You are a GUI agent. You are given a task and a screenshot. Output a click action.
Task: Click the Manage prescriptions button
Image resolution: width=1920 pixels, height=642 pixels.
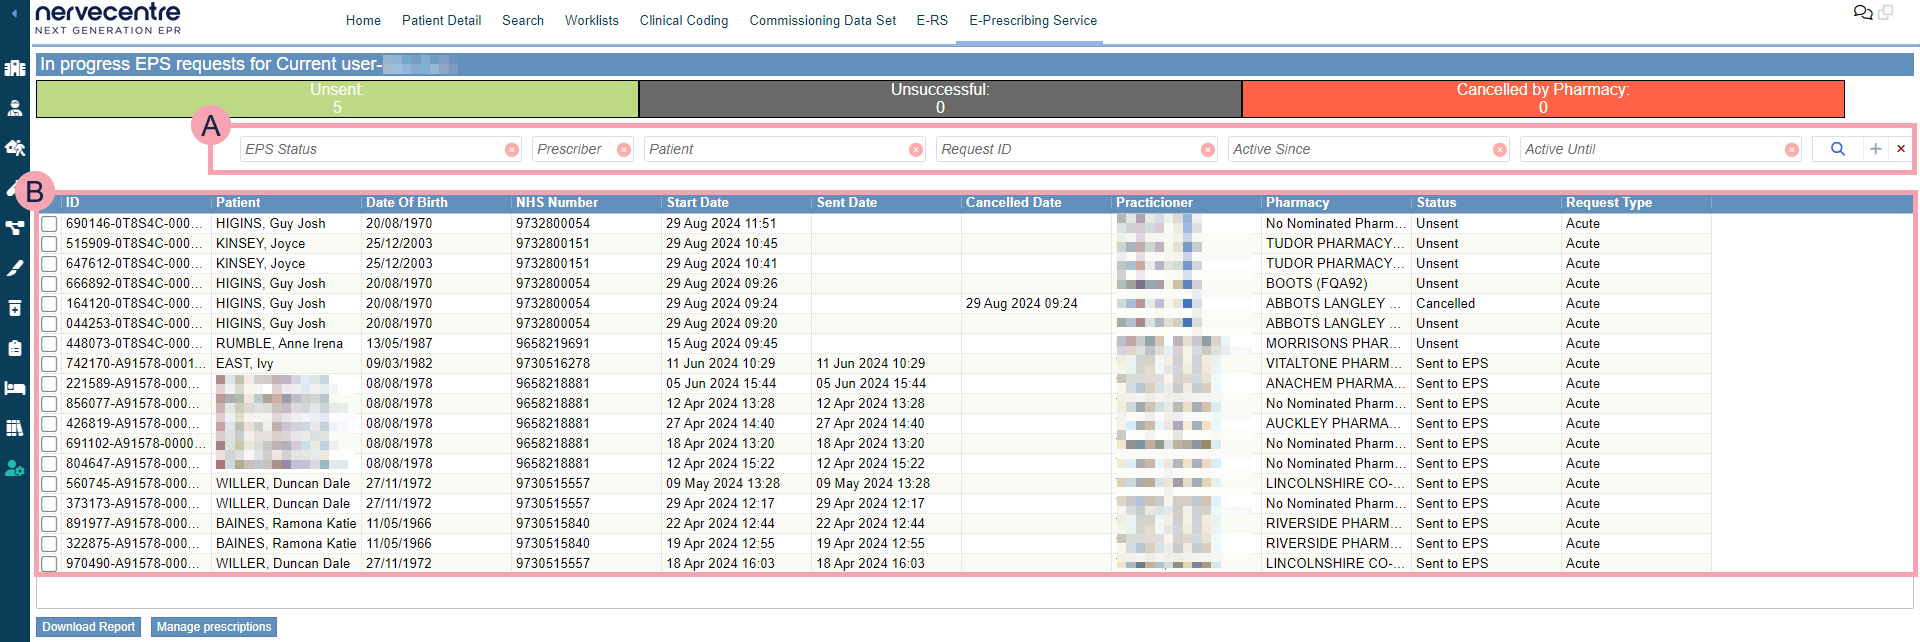click(x=214, y=627)
